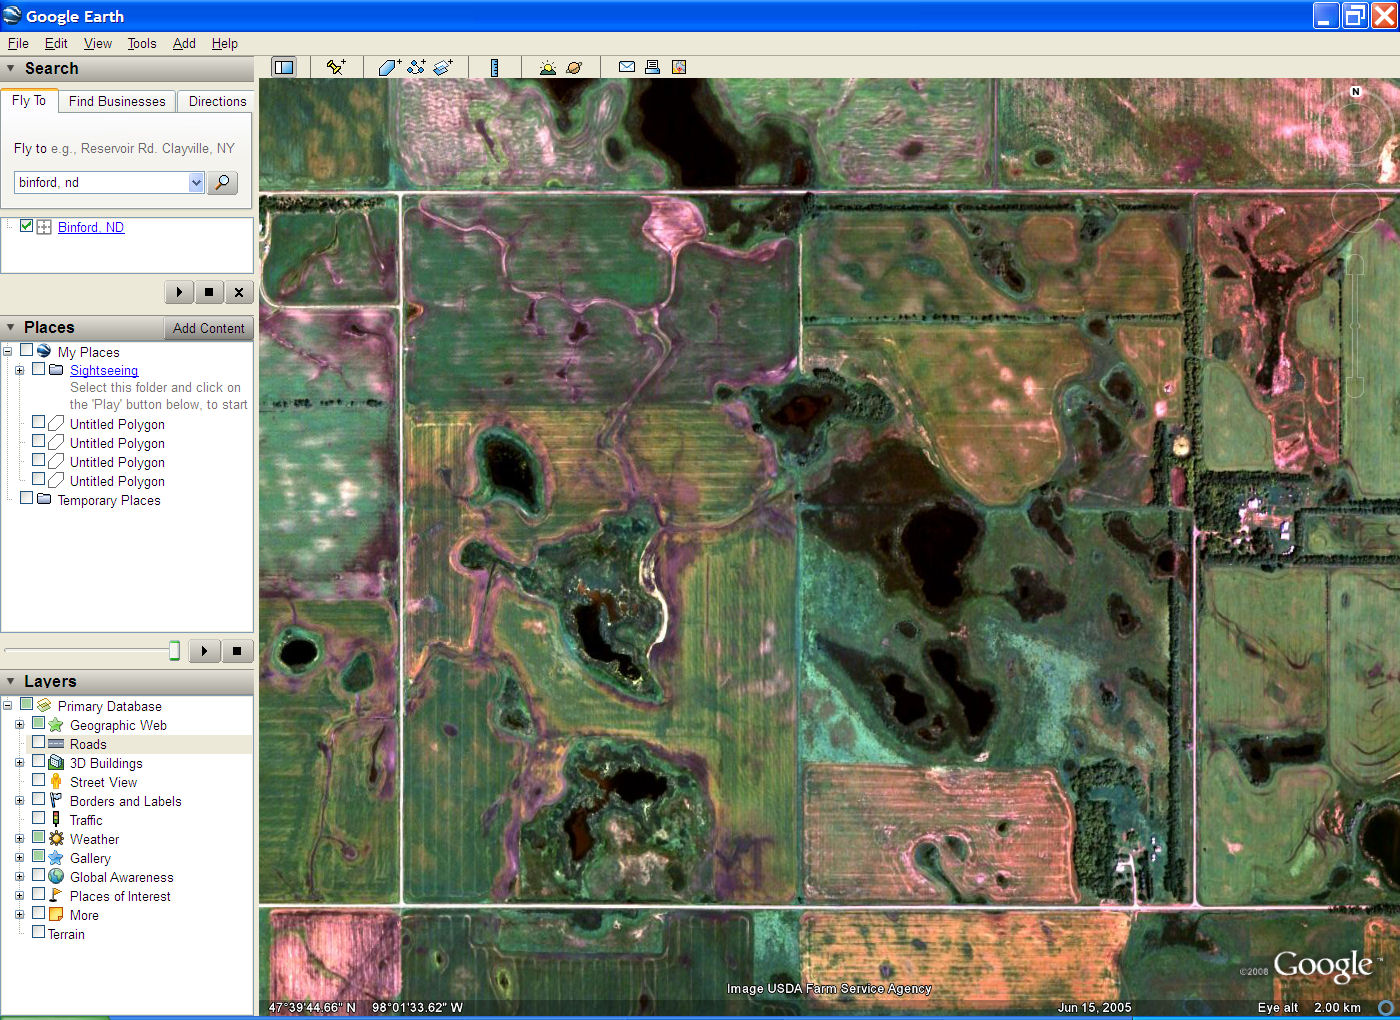Image resolution: width=1400 pixels, height=1020 pixels.
Task: Toggle the sidebar visibility icon
Action: (284, 67)
